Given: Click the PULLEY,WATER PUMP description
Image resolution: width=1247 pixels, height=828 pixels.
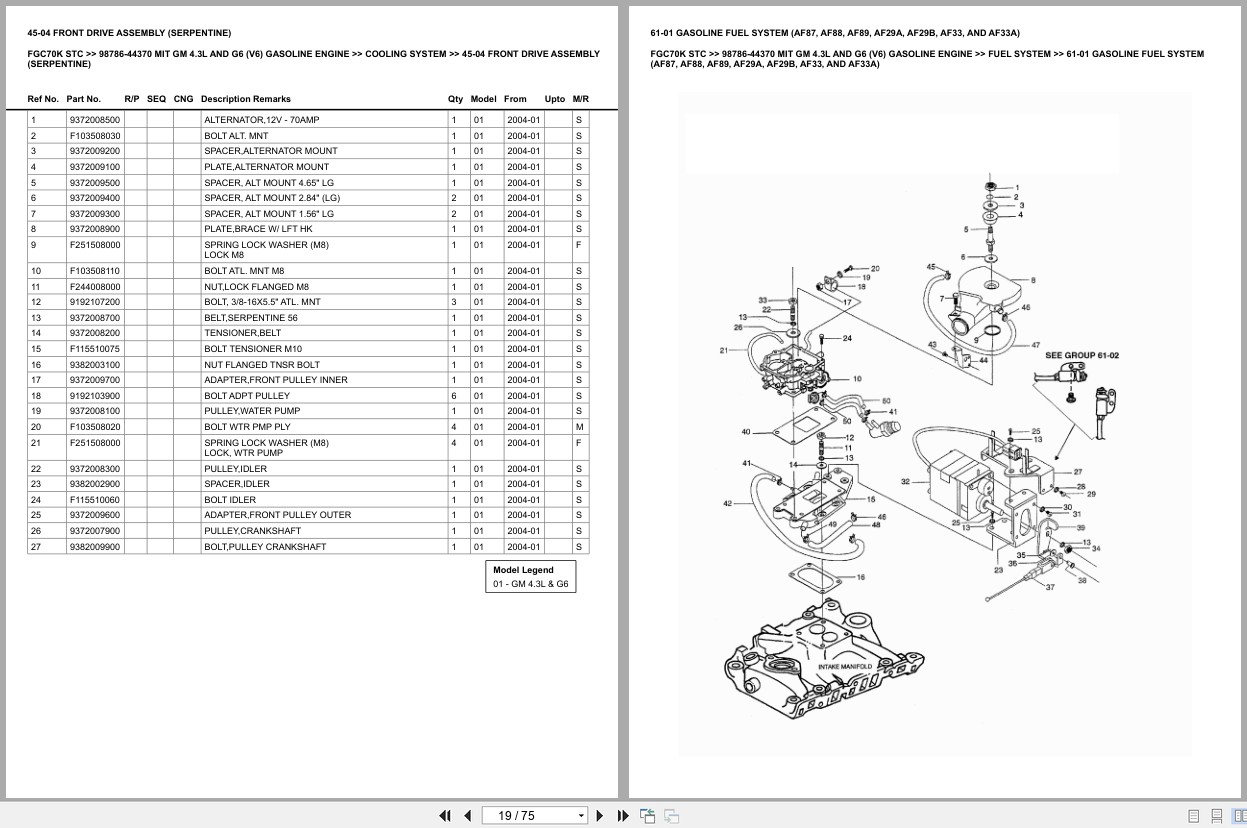Looking at the screenshot, I should (x=252, y=411).
